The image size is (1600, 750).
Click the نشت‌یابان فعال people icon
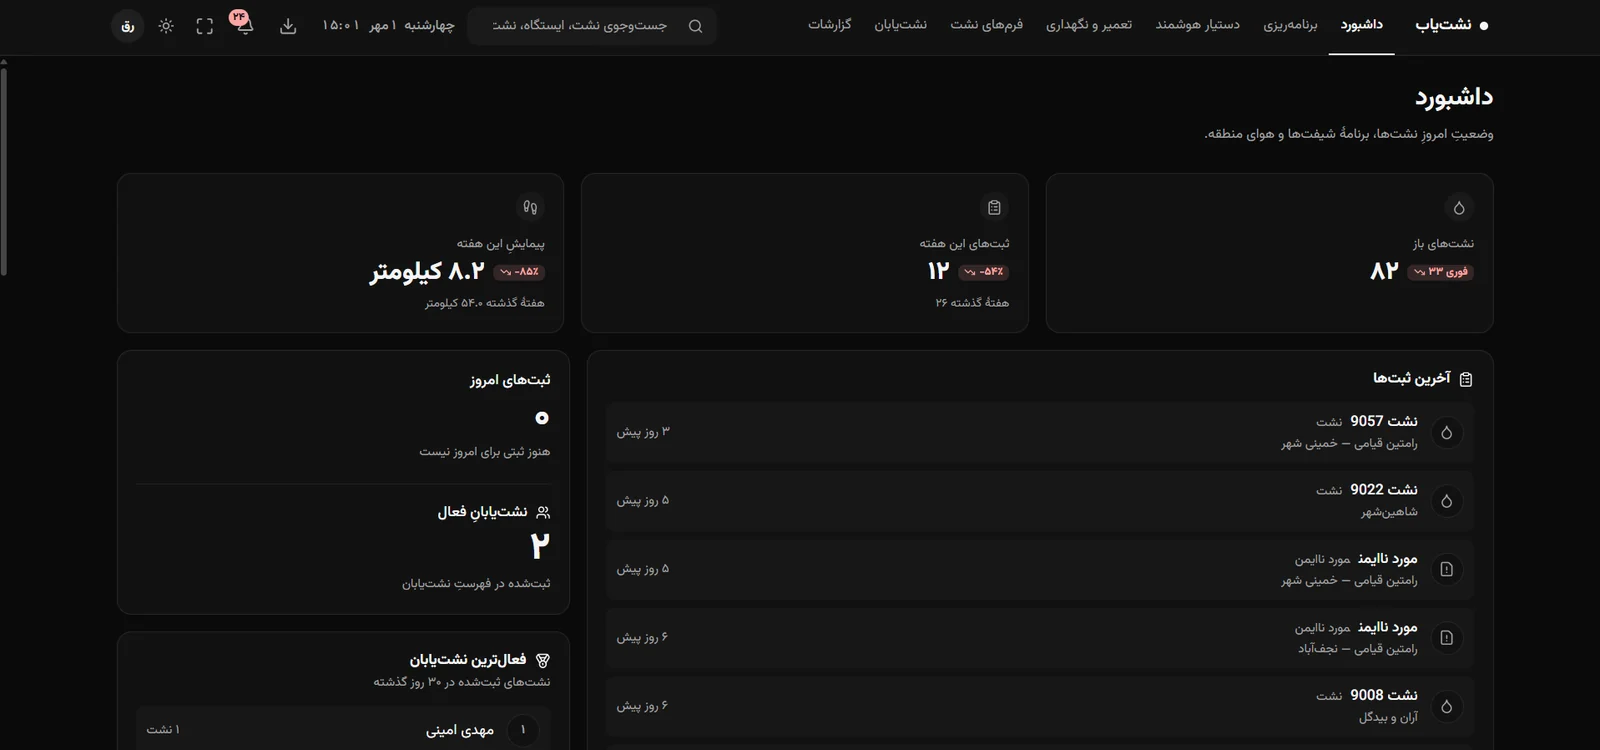click(x=543, y=512)
